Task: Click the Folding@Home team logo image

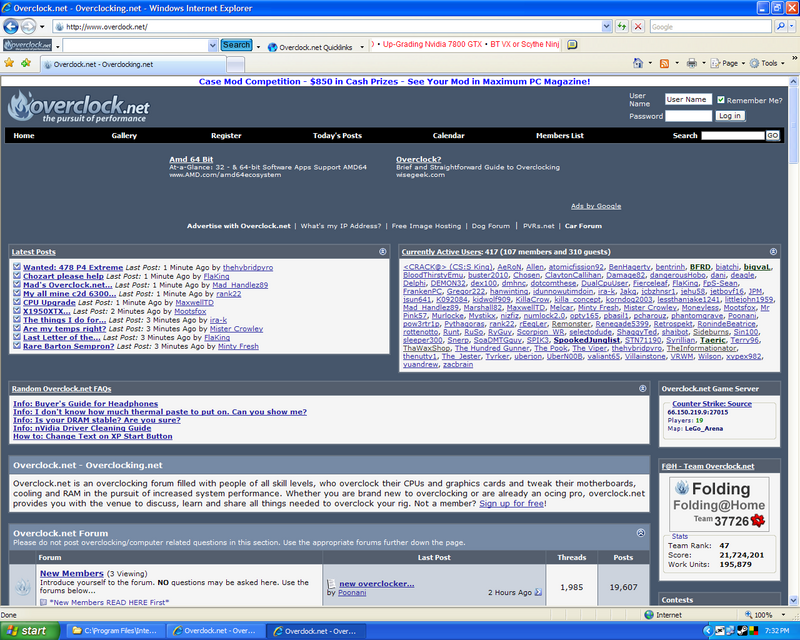Action: coord(719,504)
